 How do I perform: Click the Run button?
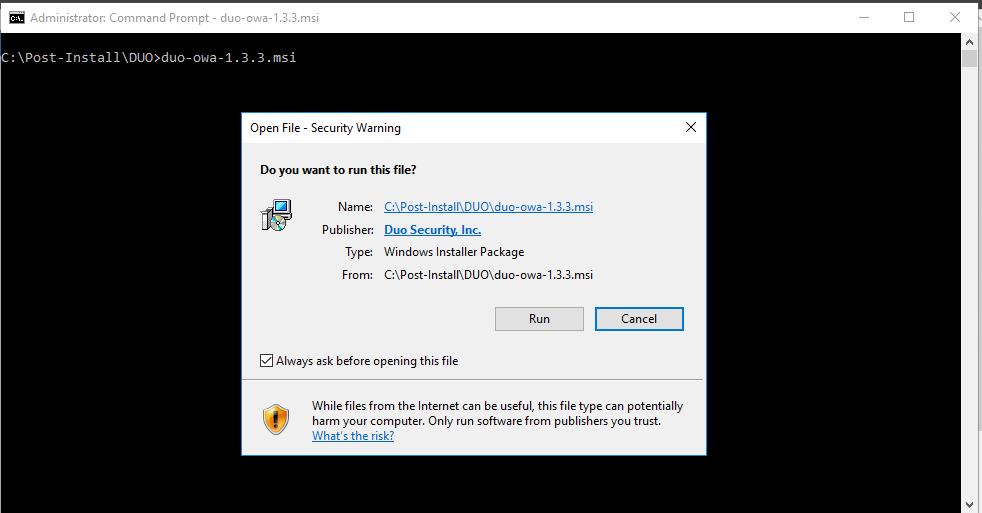coord(539,319)
